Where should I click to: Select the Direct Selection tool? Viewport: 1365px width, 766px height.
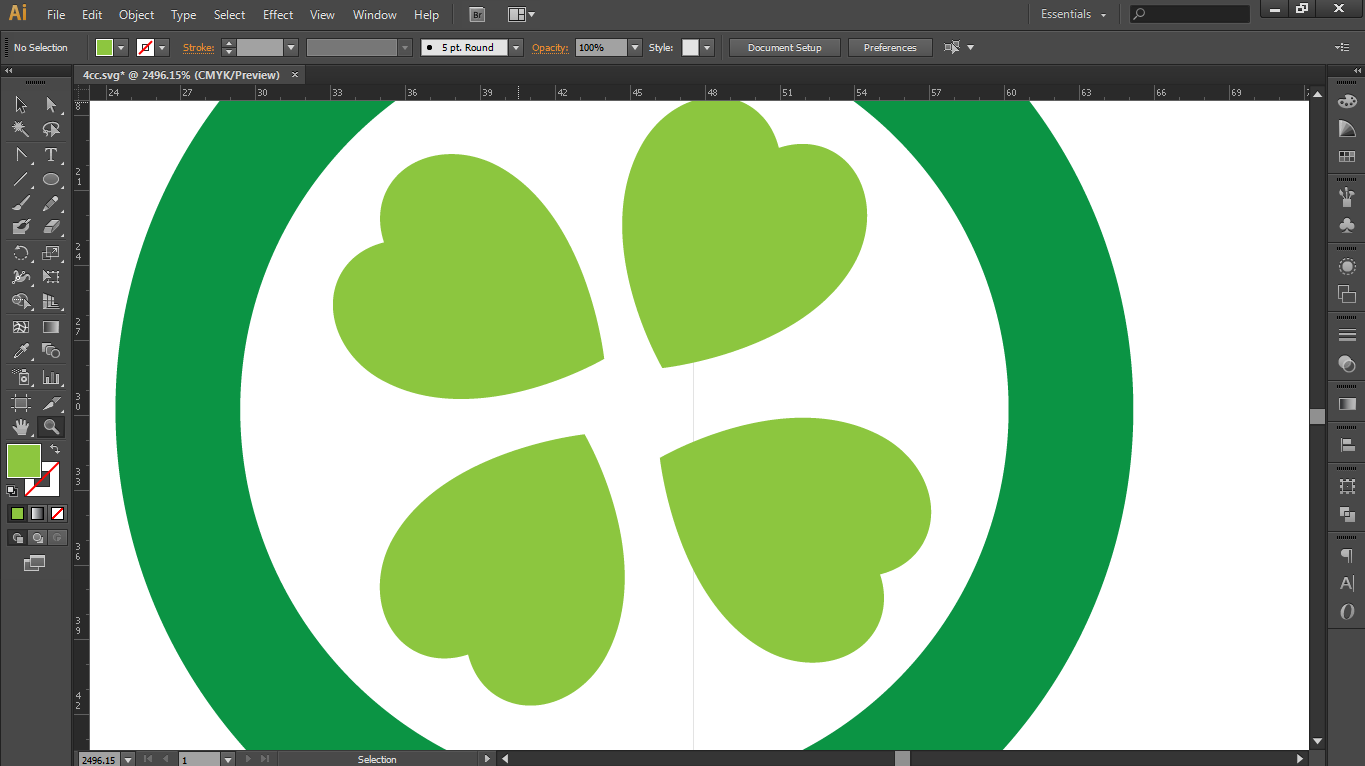[x=51, y=104]
